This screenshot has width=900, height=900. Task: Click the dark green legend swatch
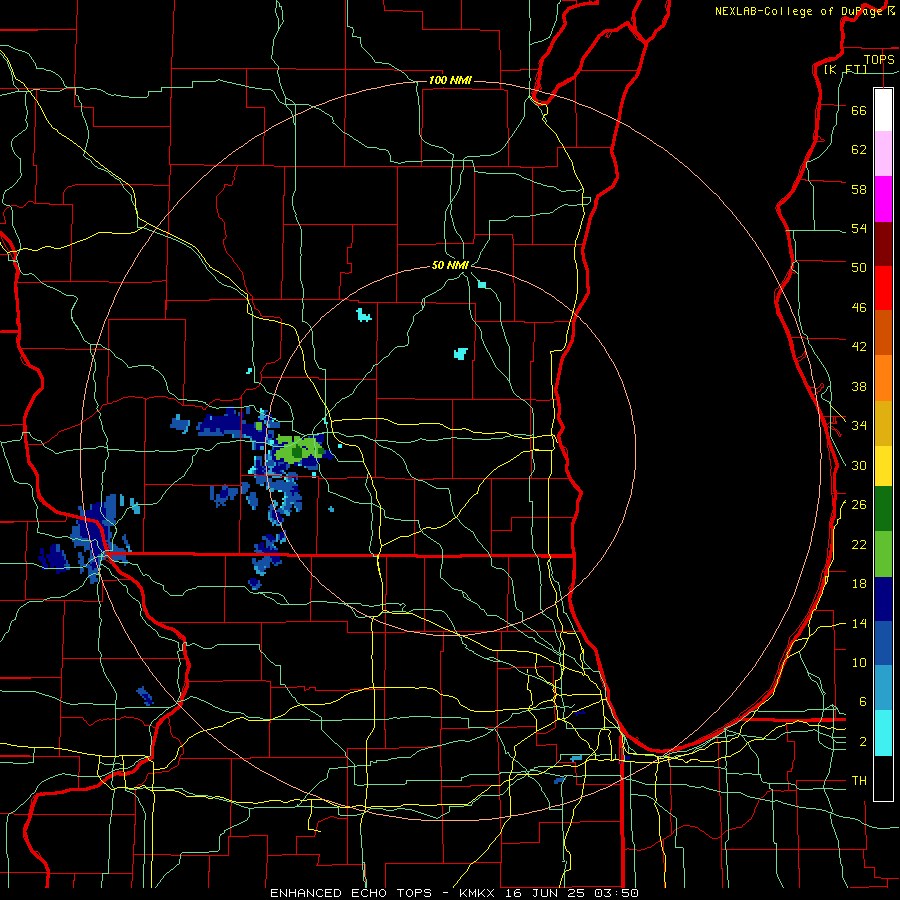point(883,509)
